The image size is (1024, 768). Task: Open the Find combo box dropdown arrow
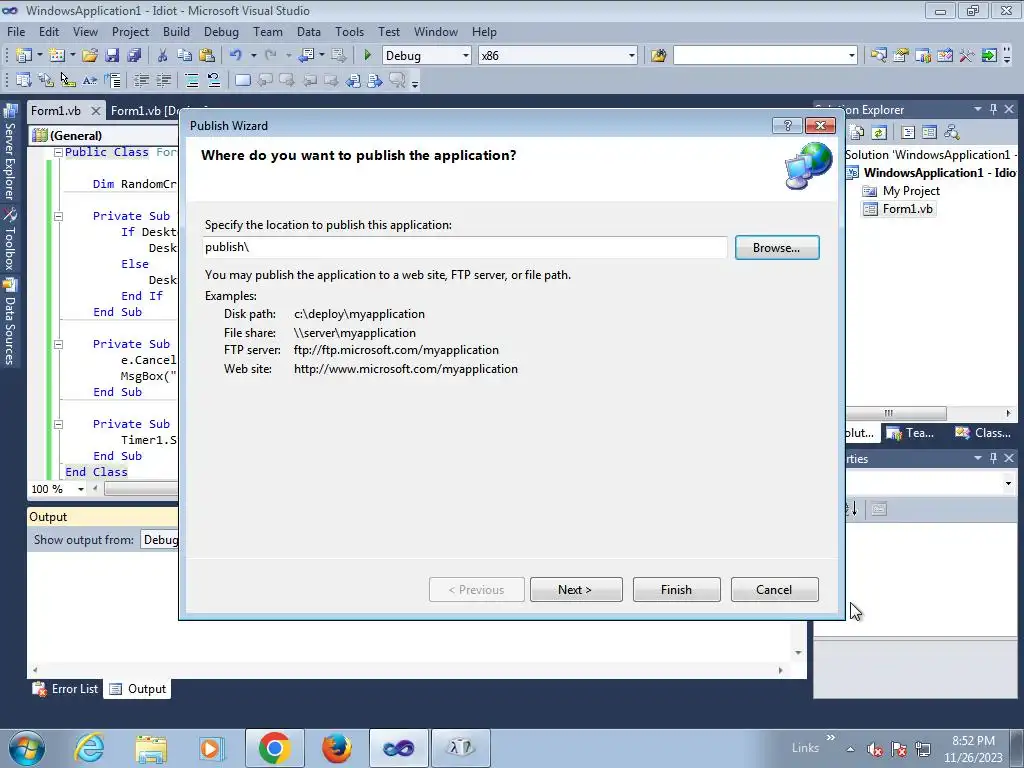point(851,56)
